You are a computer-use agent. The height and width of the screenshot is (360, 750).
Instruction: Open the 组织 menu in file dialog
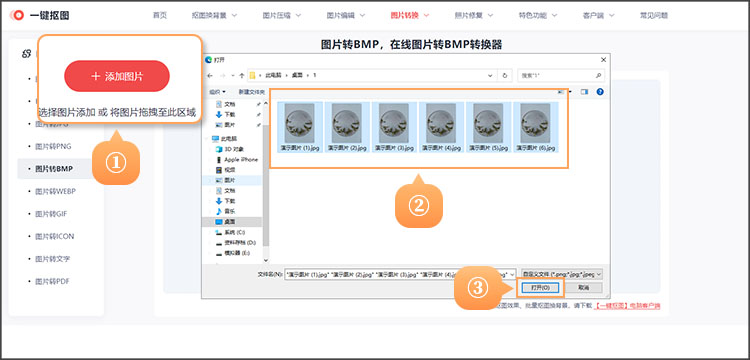pos(218,91)
